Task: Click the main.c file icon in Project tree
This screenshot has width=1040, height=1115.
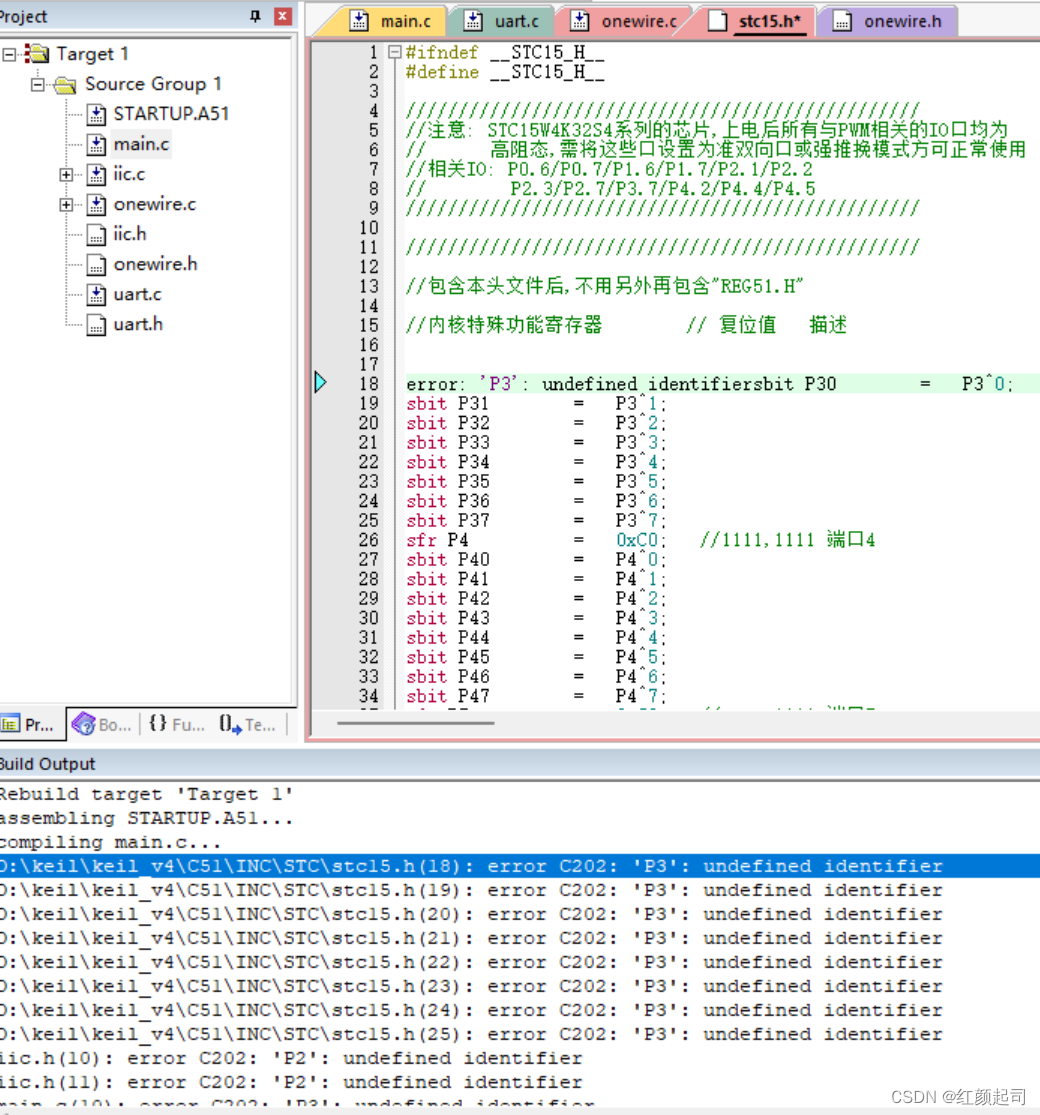Action: click(97, 144)
